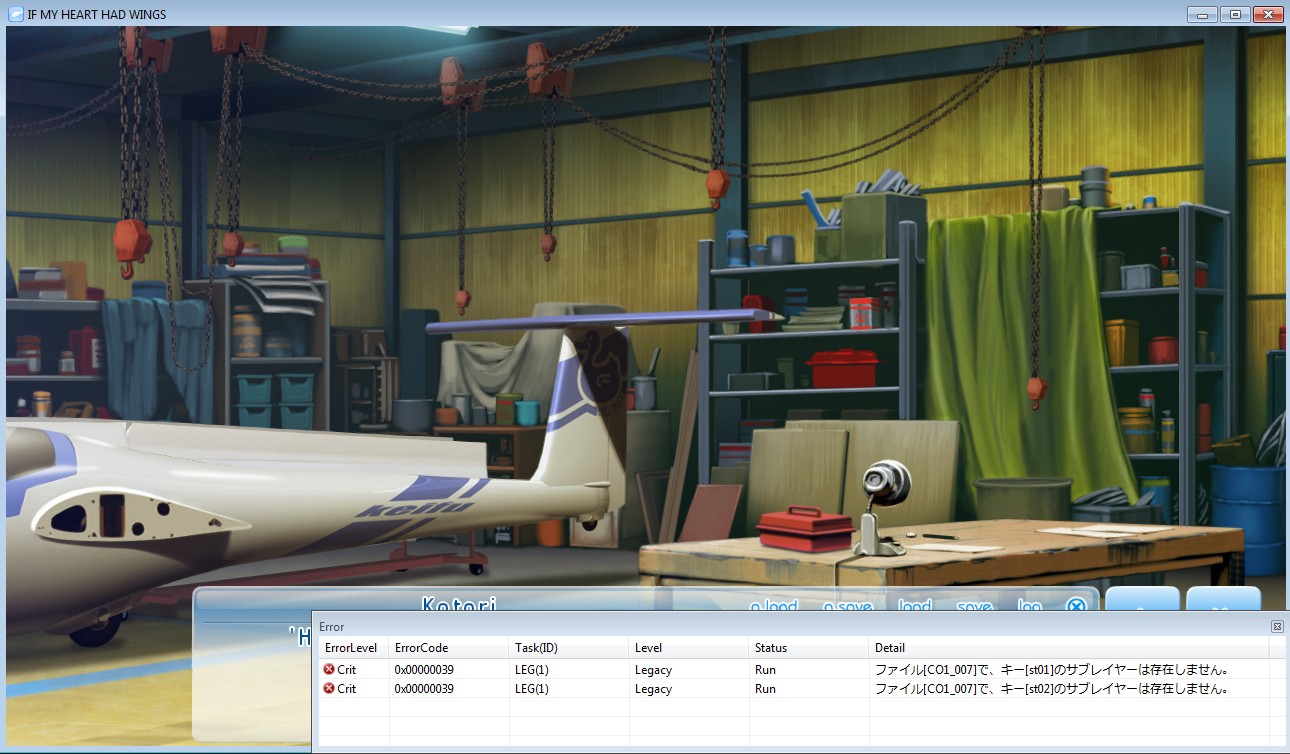Click the red Crit icon in second error row
The image size is (1290, 754).
pos(329,689)
